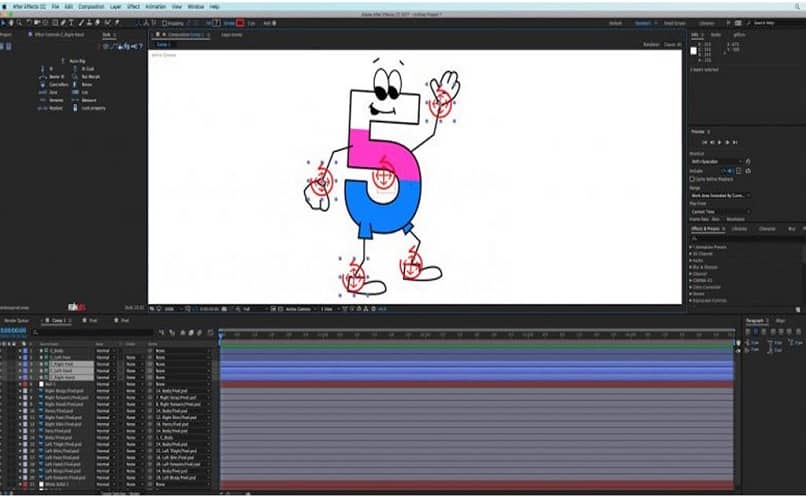Toggle the Snapping checkbox in toolbar
Screen dimensions: 806x497
click(164, 23)
